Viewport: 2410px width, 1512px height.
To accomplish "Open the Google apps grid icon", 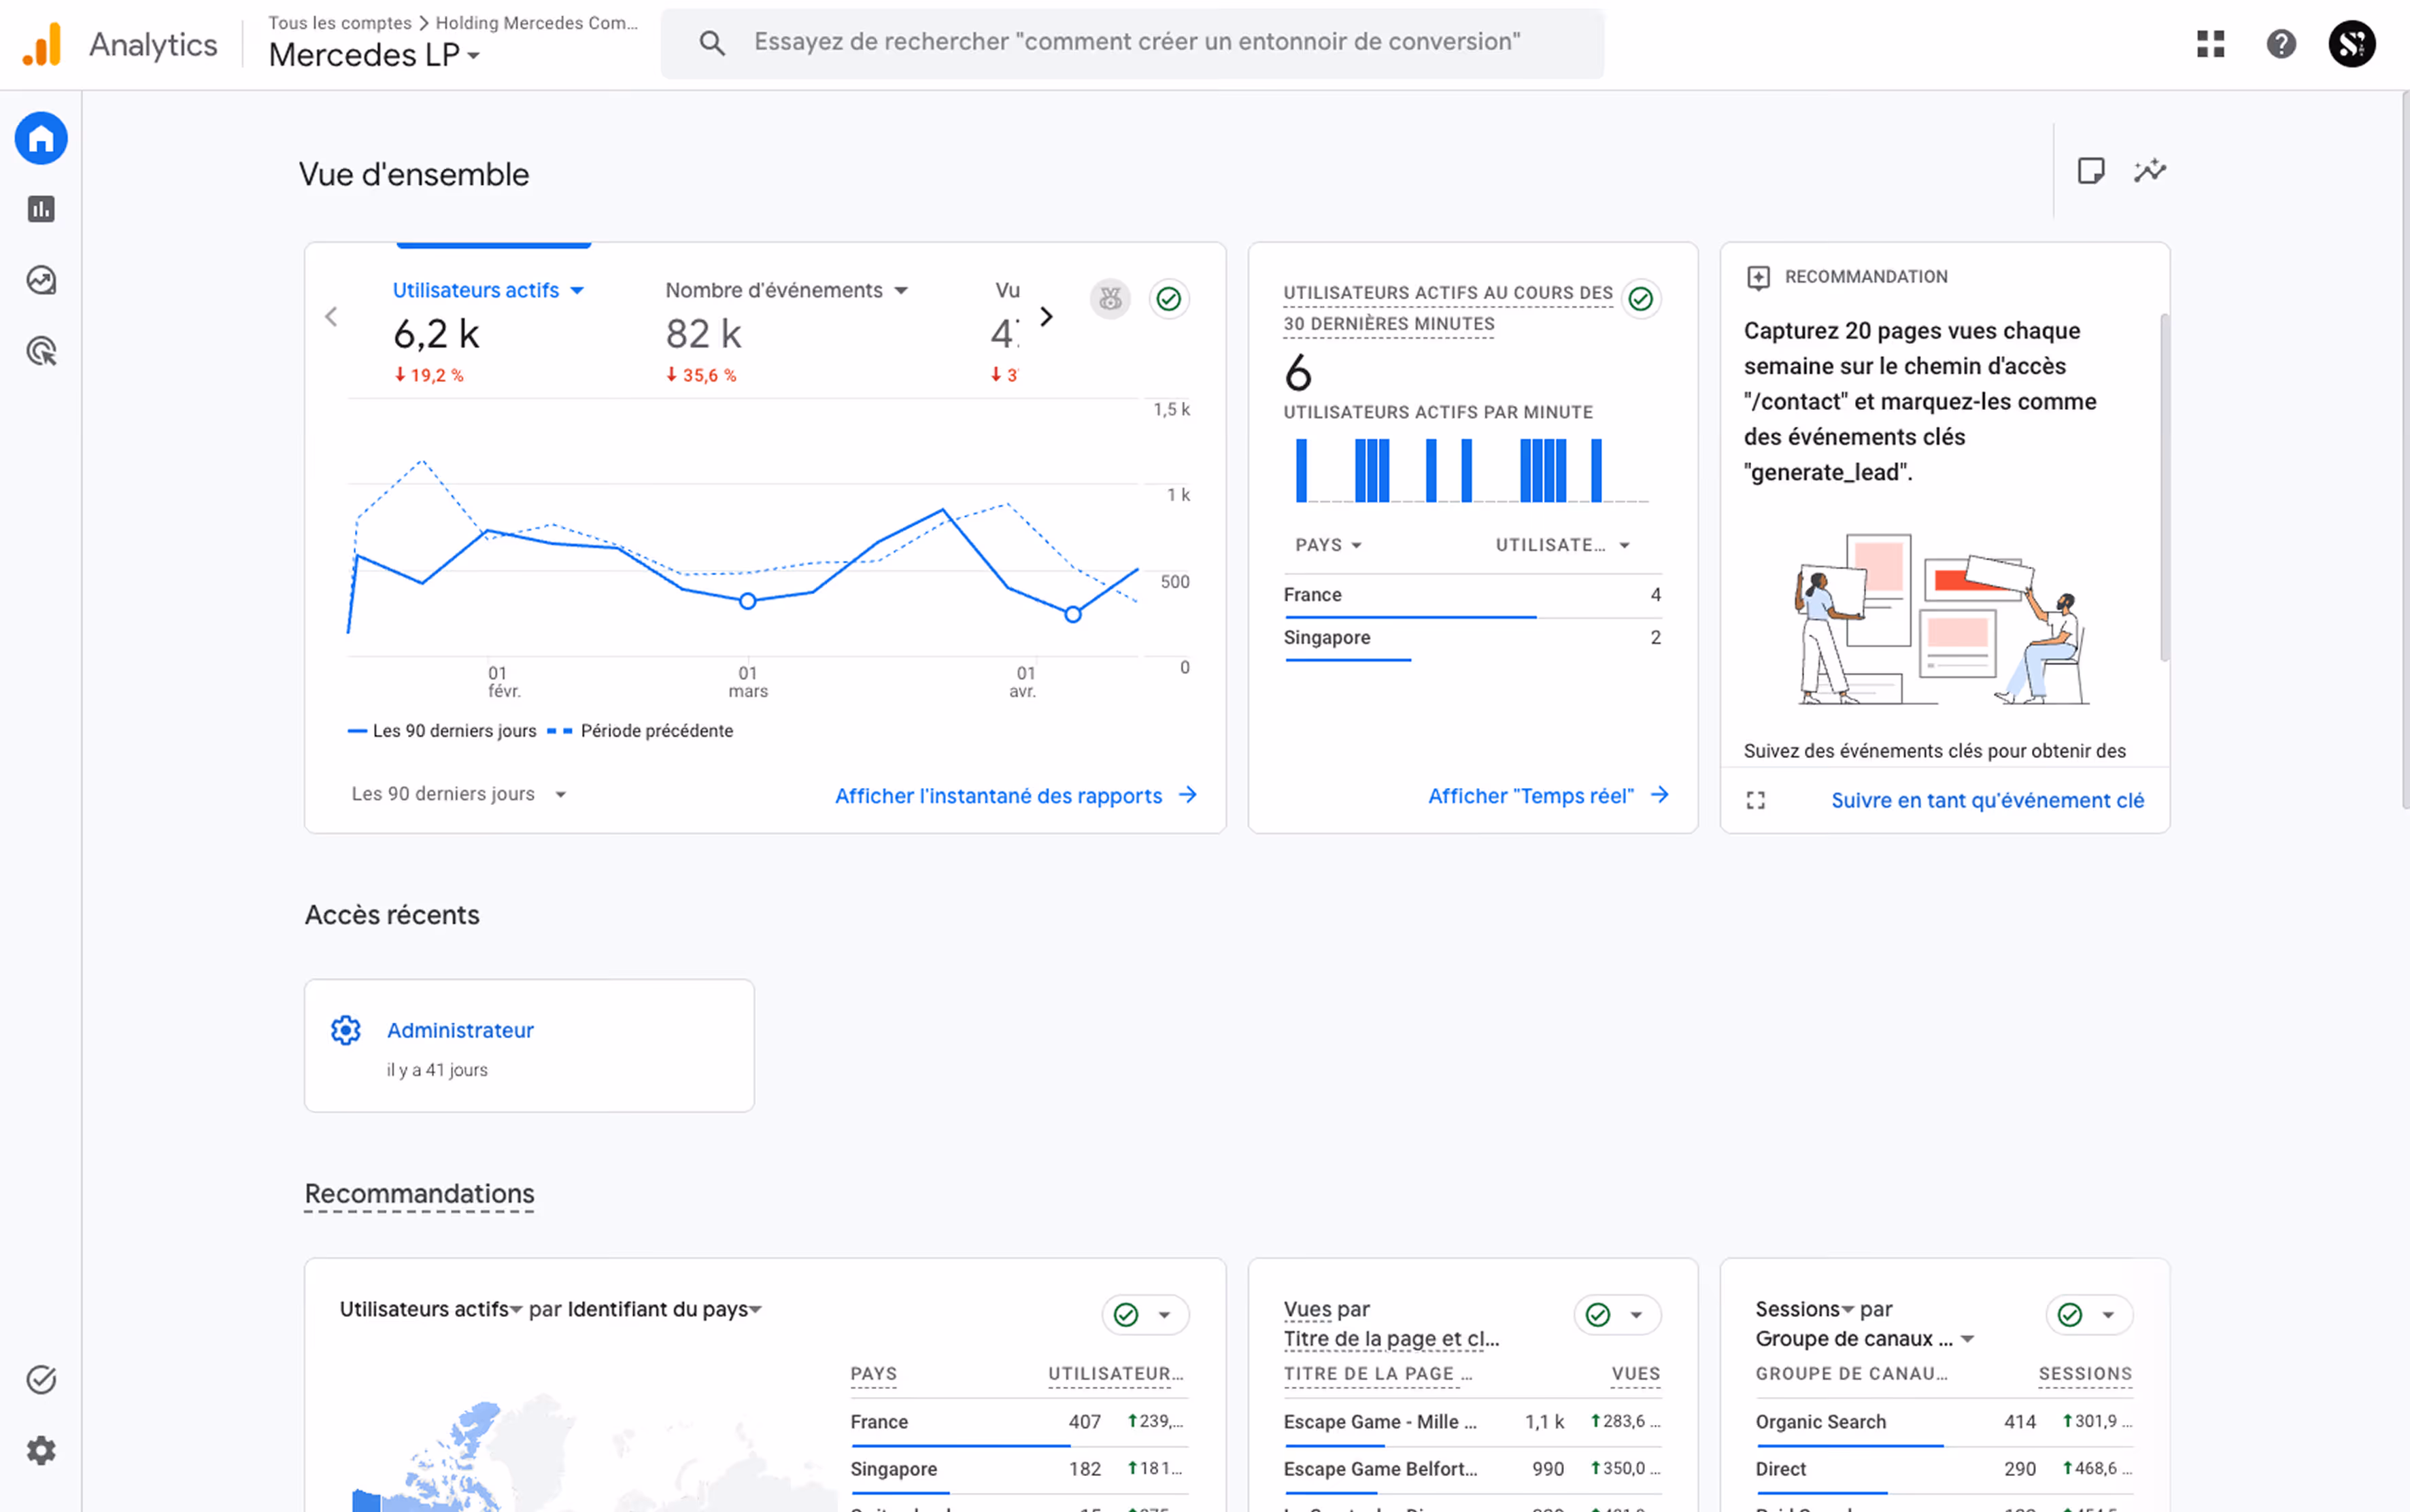I will point(2210,44).
